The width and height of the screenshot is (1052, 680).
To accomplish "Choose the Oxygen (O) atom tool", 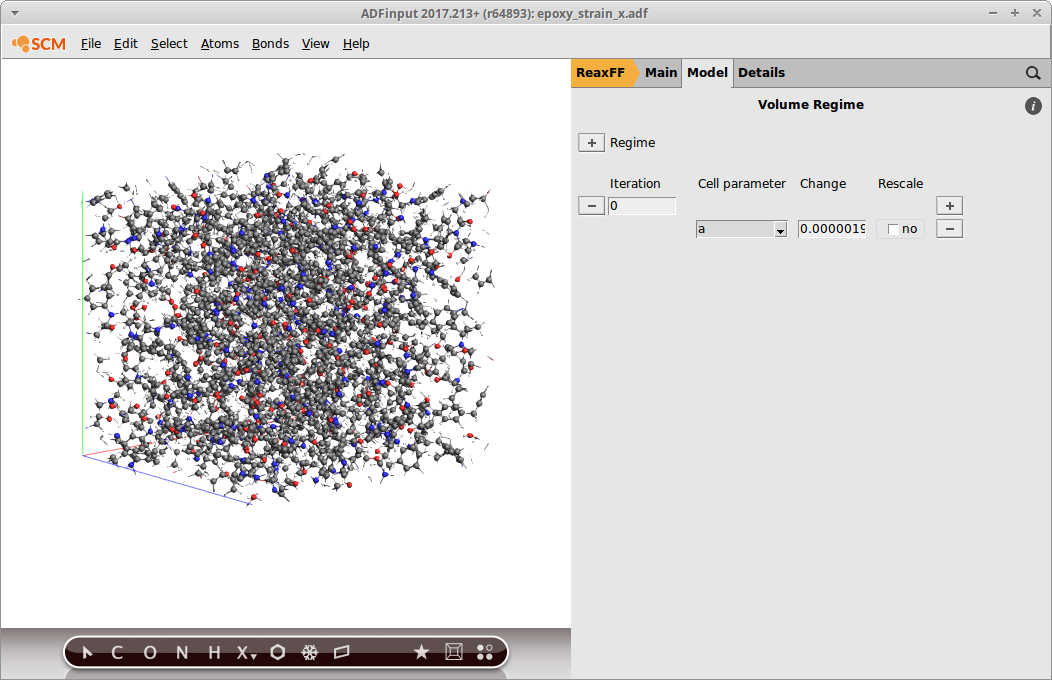I will tap(150, 653).
